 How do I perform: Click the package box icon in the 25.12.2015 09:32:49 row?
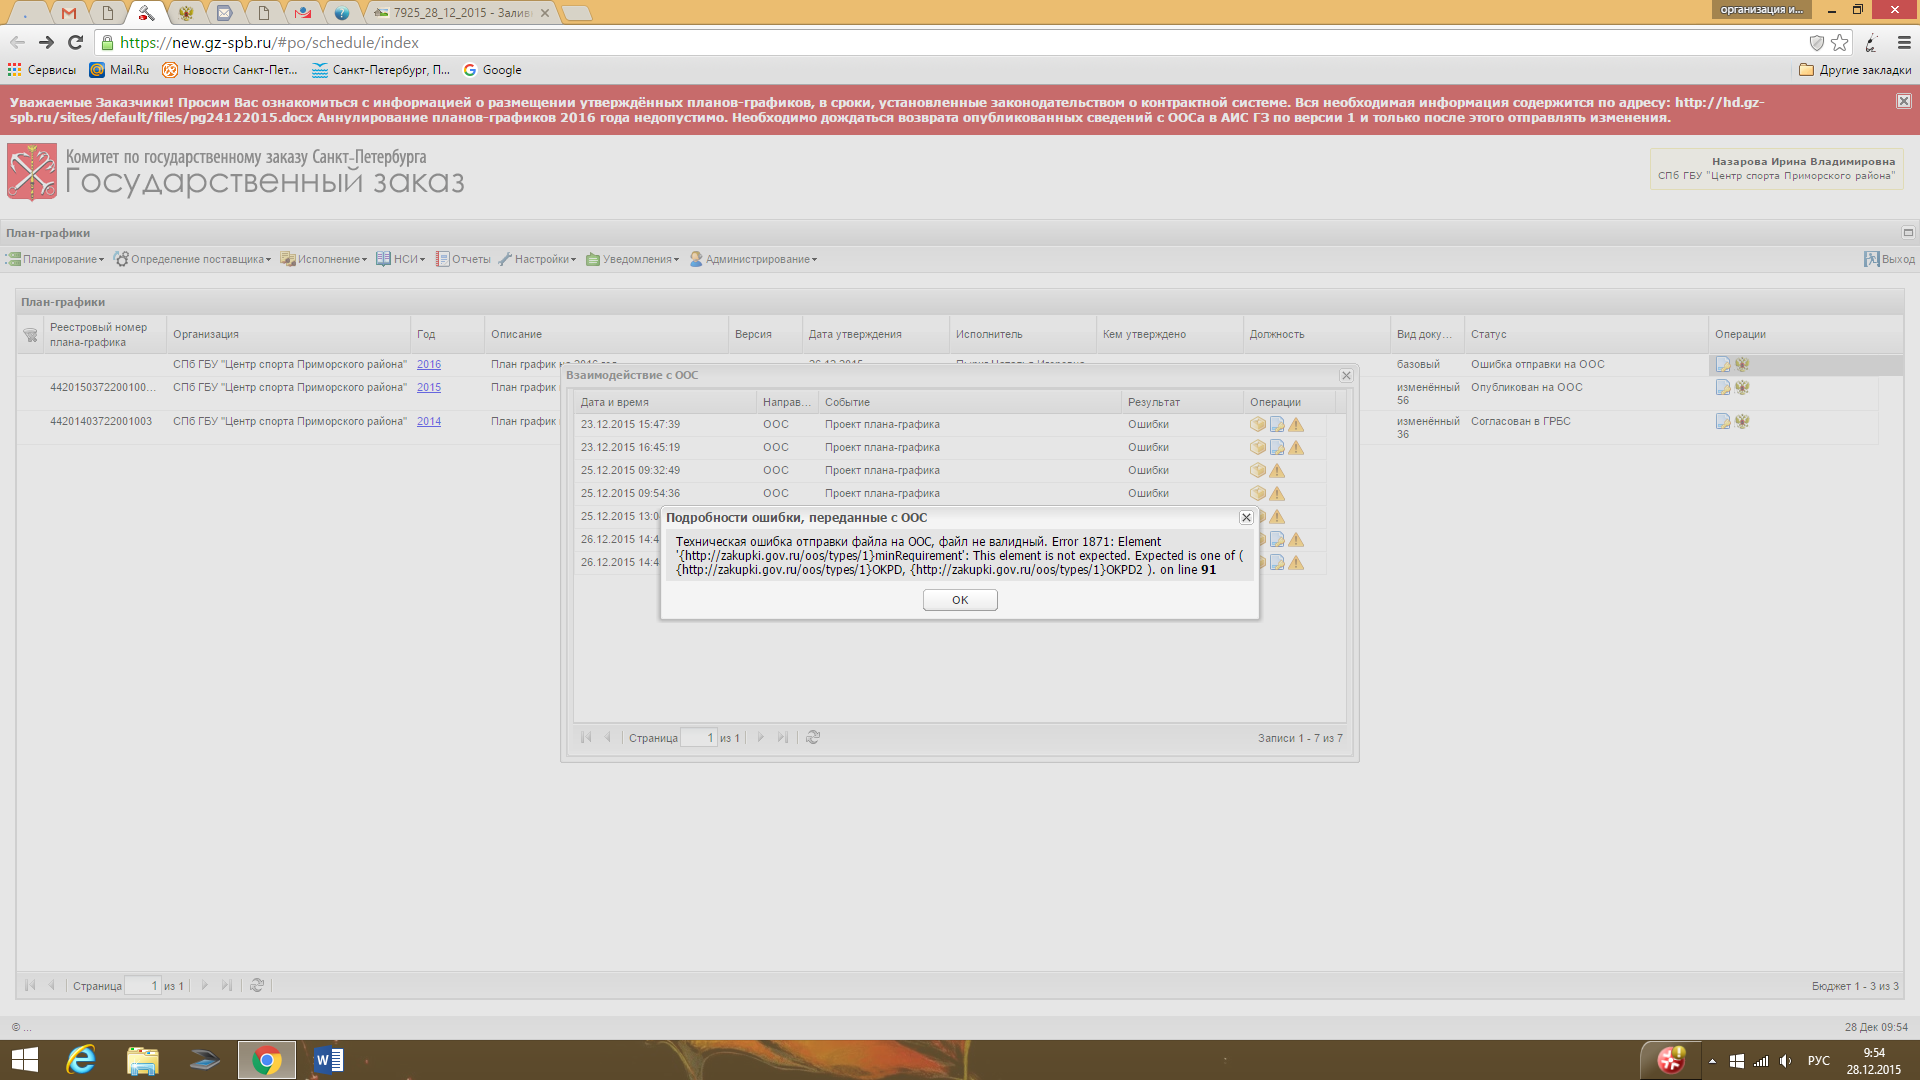(1258, 471)
